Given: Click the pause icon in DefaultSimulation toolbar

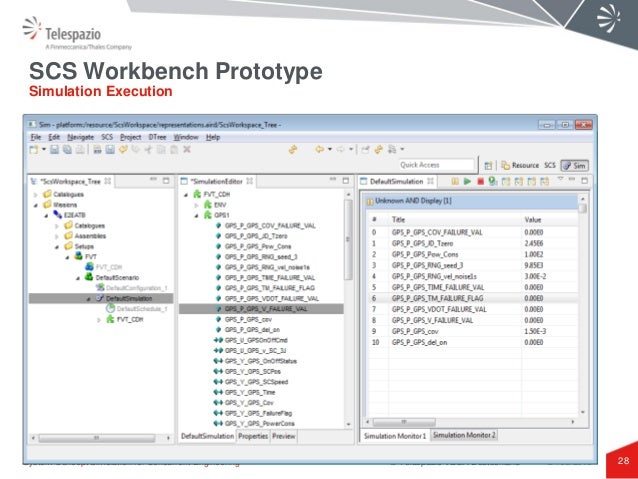Looking at the screenshot, I should point(454,181).
